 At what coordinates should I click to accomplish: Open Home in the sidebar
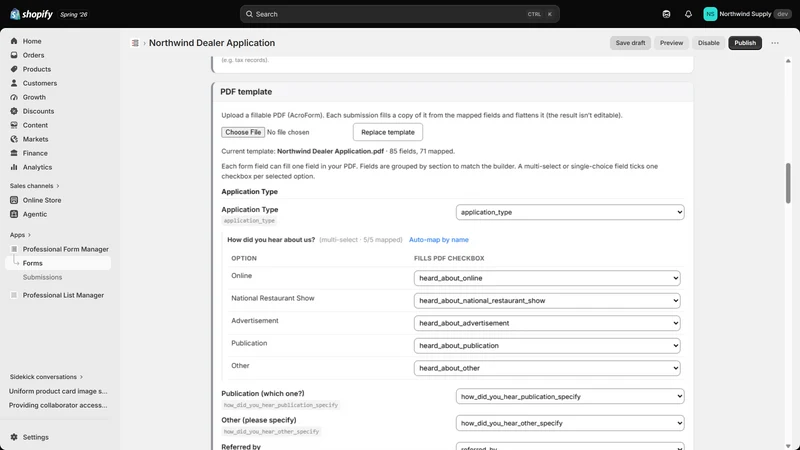(32, 41)
